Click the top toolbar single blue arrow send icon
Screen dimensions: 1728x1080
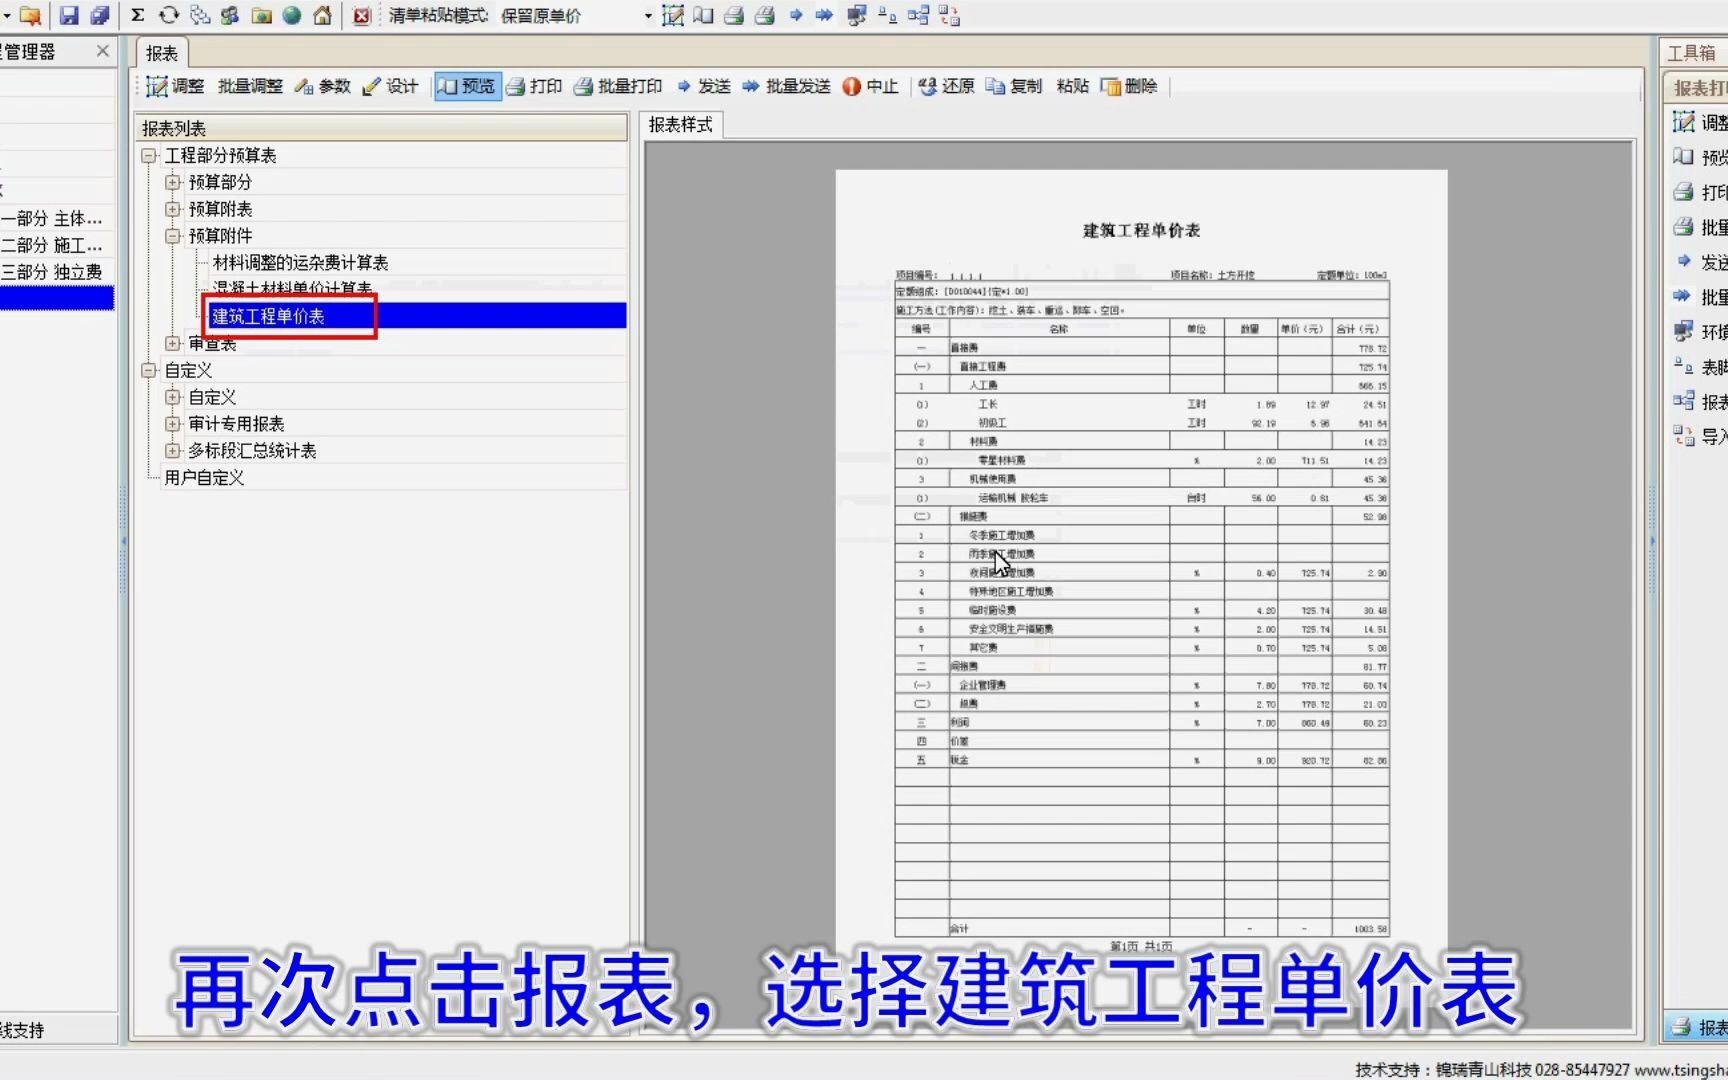coord(796,15)
